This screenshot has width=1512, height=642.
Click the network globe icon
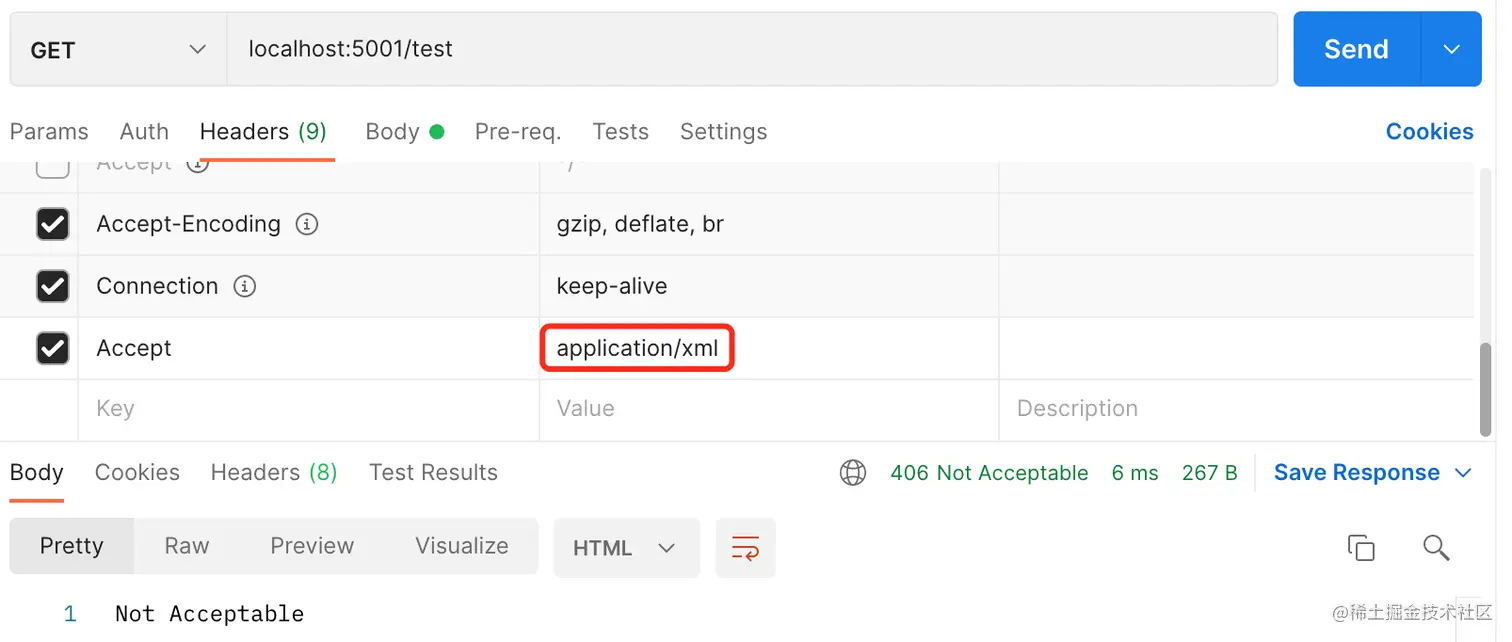(853, 473)
